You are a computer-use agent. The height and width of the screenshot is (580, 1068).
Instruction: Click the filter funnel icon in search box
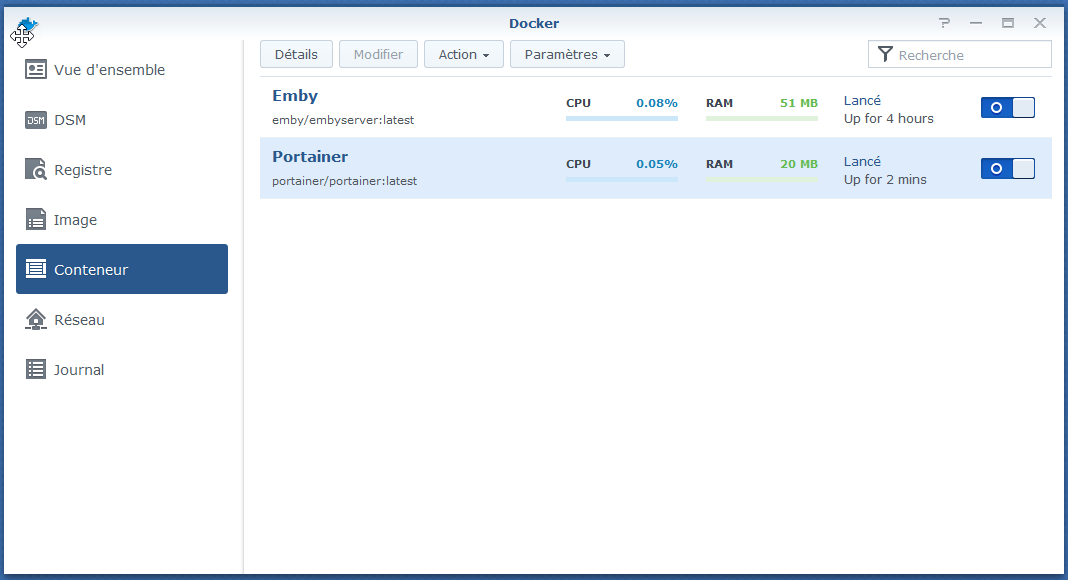[x=885, y=54]
